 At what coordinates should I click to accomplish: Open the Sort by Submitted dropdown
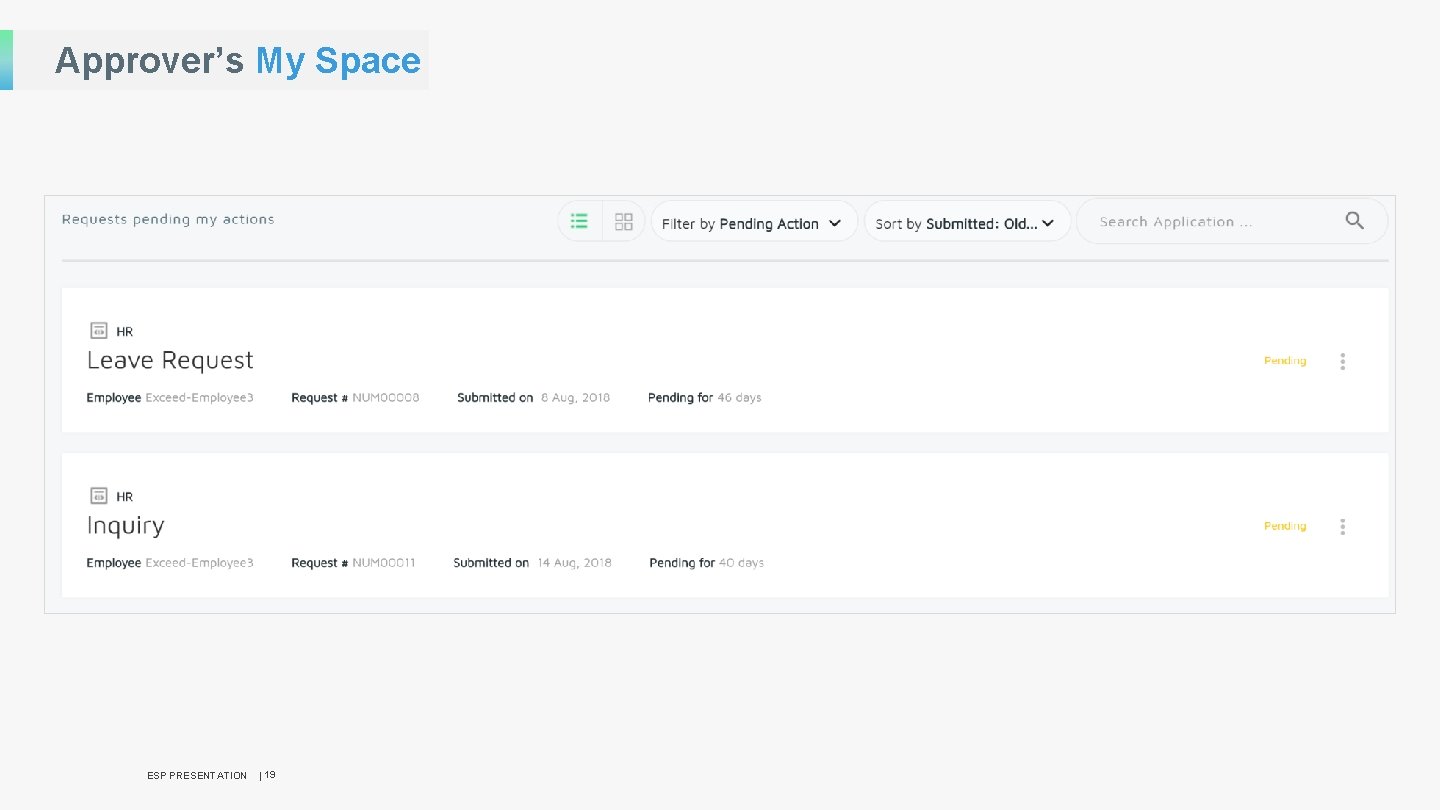click(x=966, y=221)
